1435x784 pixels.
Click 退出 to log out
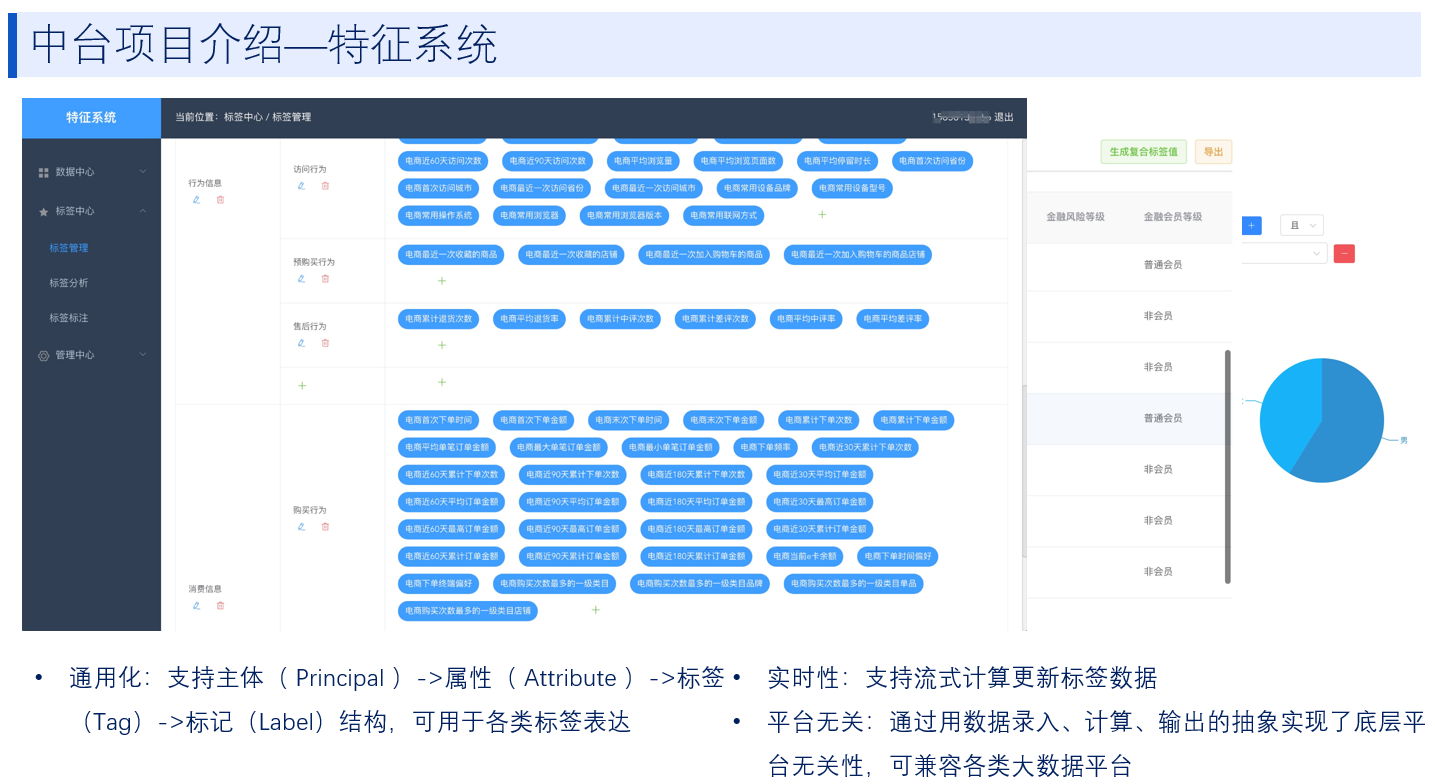point(1003,117)
